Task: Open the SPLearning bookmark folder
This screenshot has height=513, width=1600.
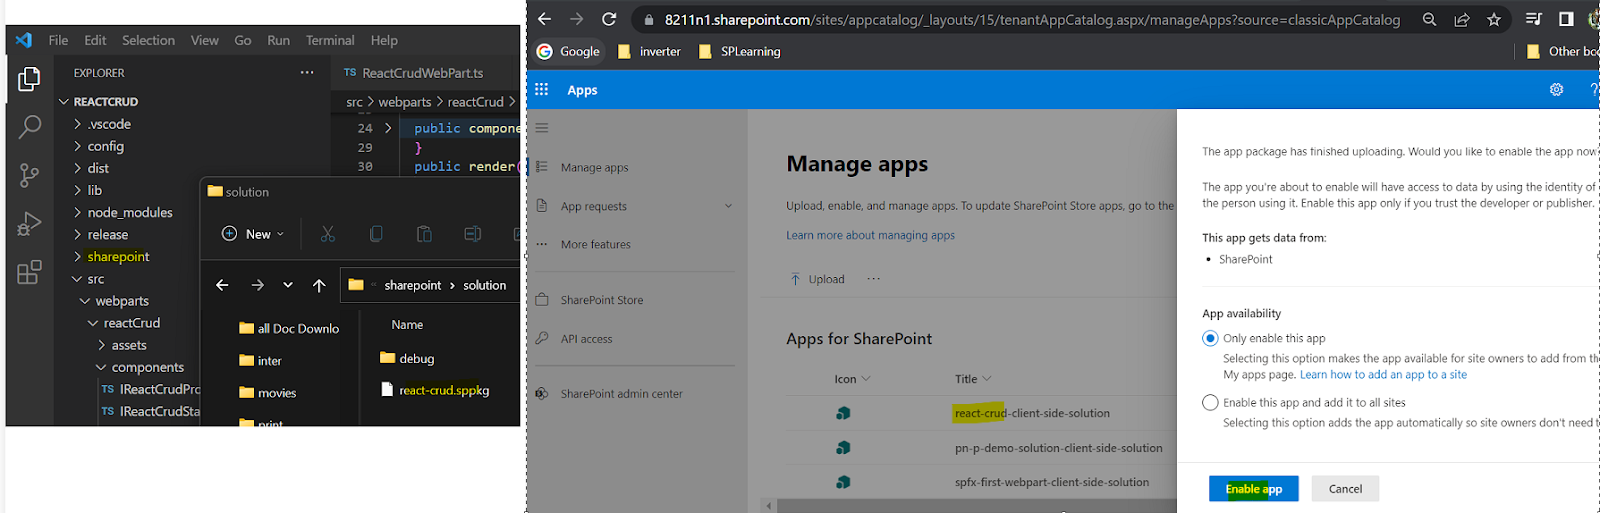Action: point(739,52)
